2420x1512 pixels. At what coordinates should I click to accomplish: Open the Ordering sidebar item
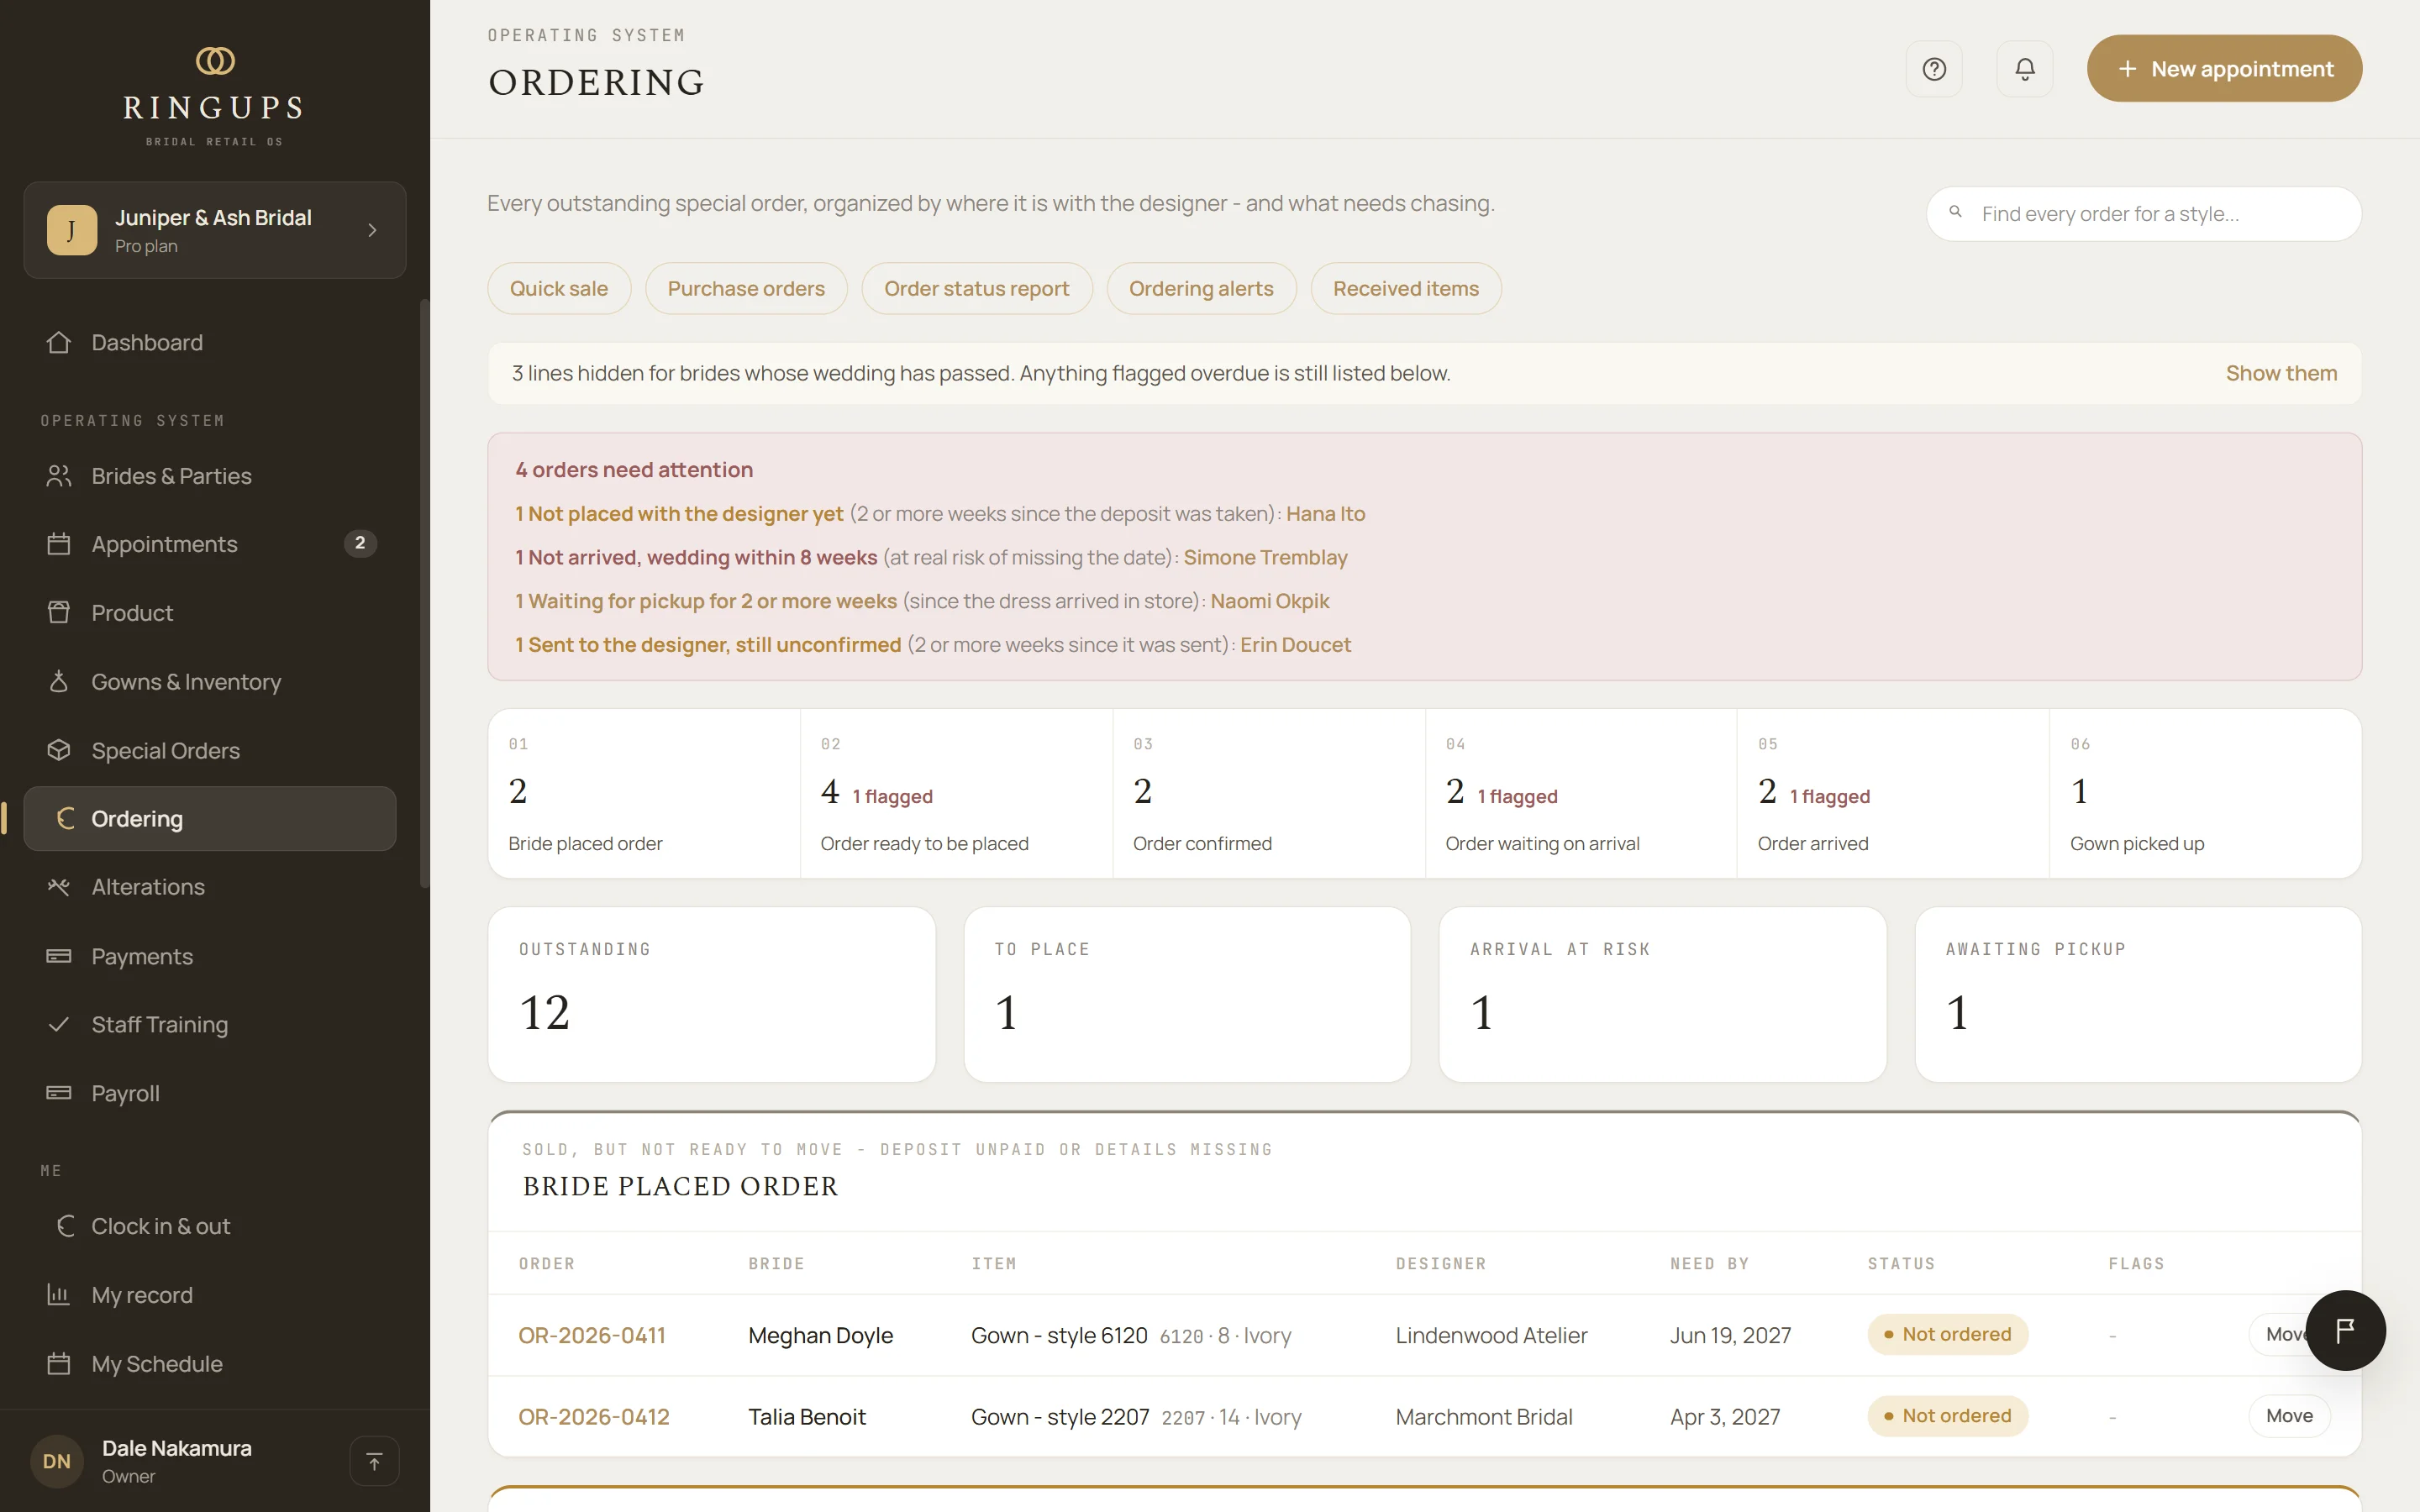click(x=210, y=818)
